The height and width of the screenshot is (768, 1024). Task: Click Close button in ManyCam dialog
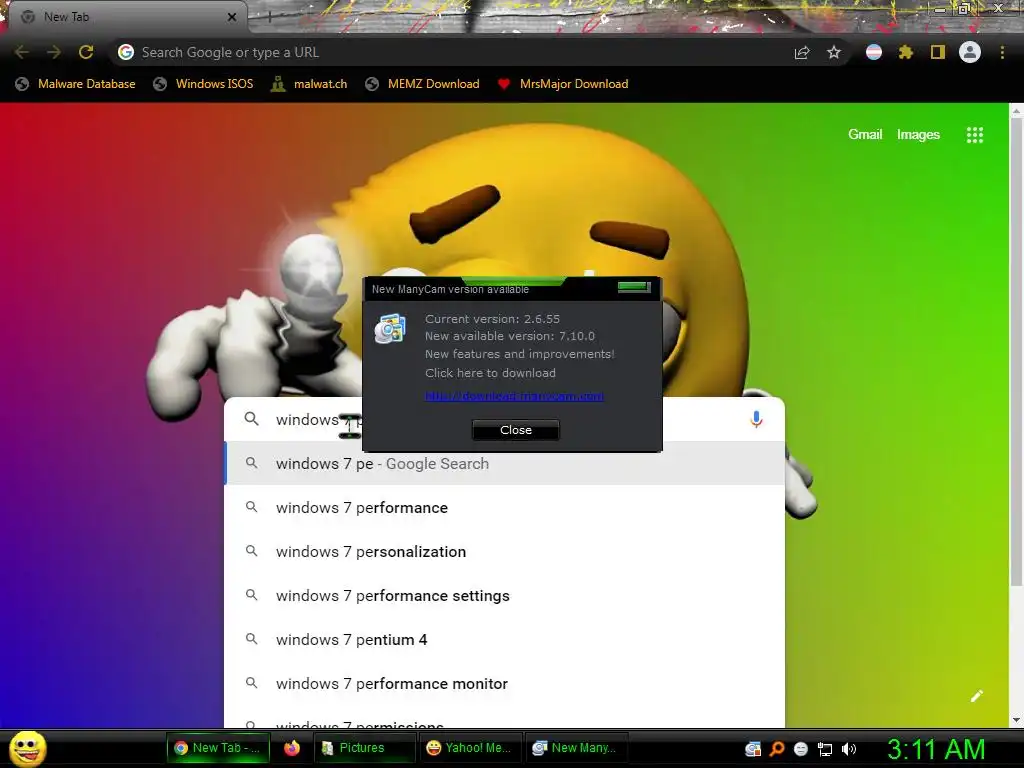pyautogui.click(x=516, y=430)
